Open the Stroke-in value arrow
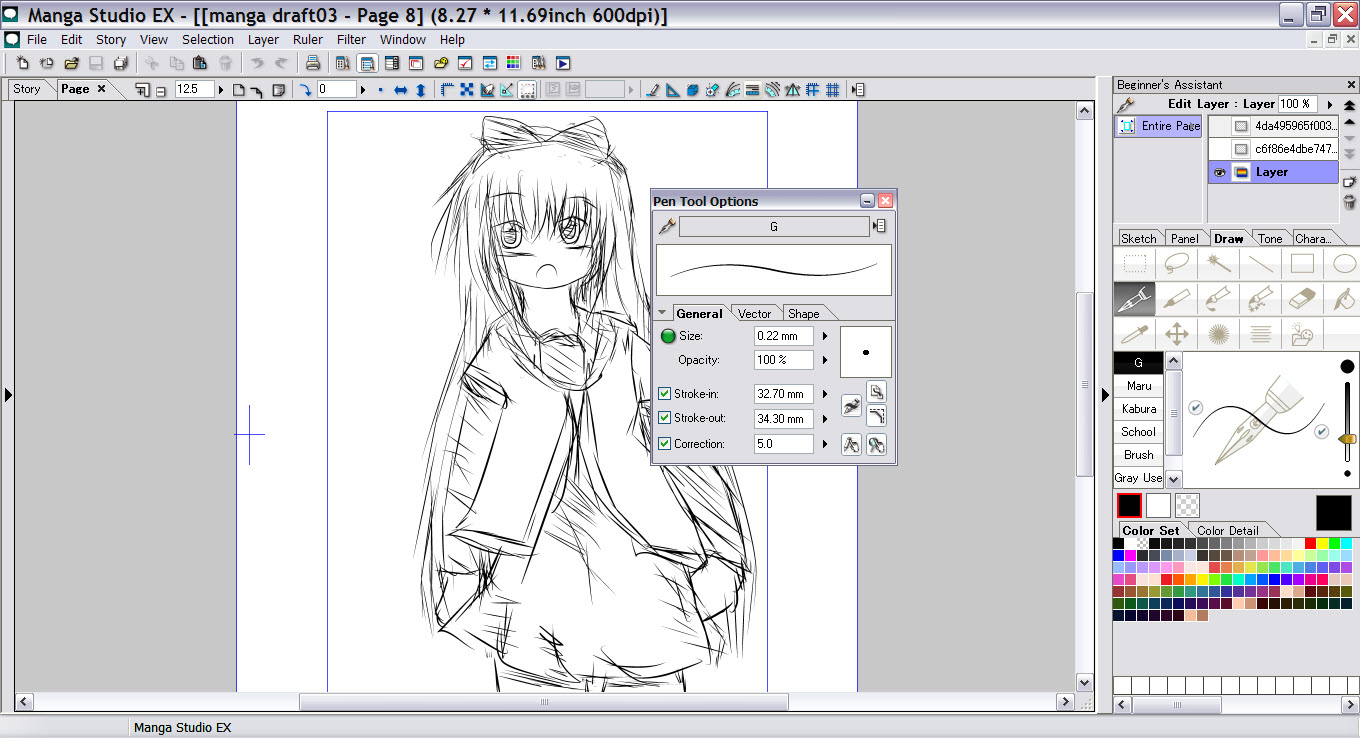 (x=825, y=394)
